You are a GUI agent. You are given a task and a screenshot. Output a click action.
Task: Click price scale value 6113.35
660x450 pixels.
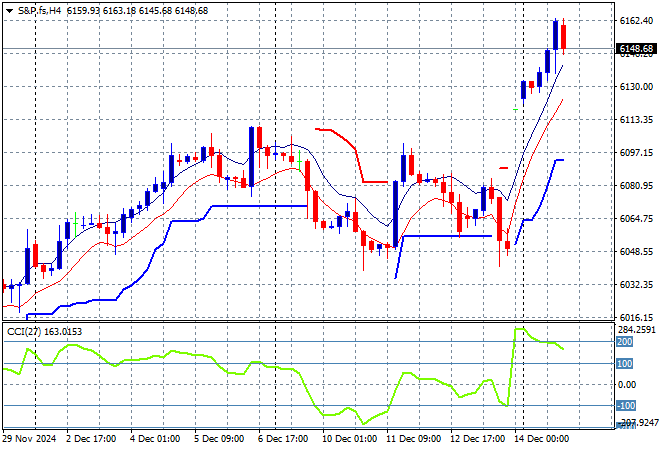[636, 120]
